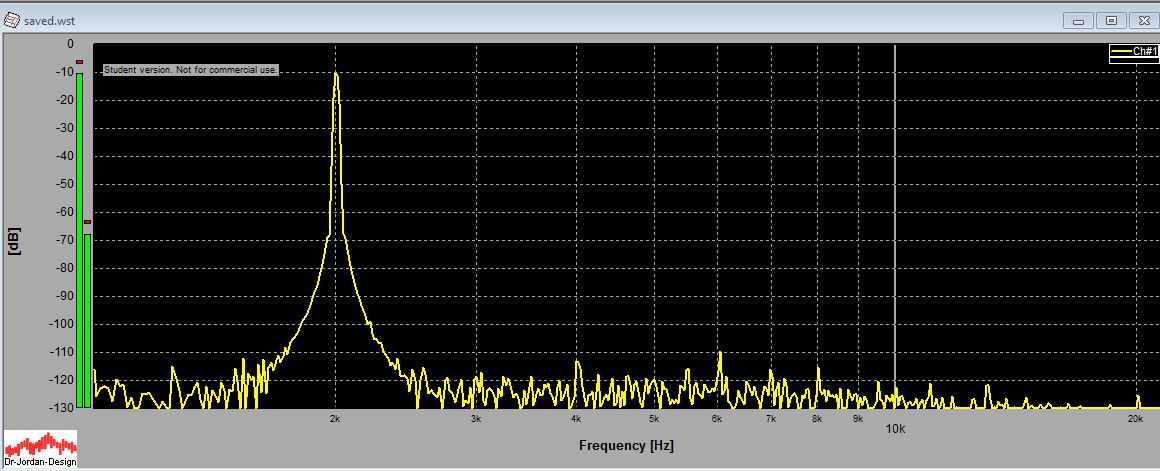Click the 5k frequency axis label
1160x471 pixels.
point(654,419)
